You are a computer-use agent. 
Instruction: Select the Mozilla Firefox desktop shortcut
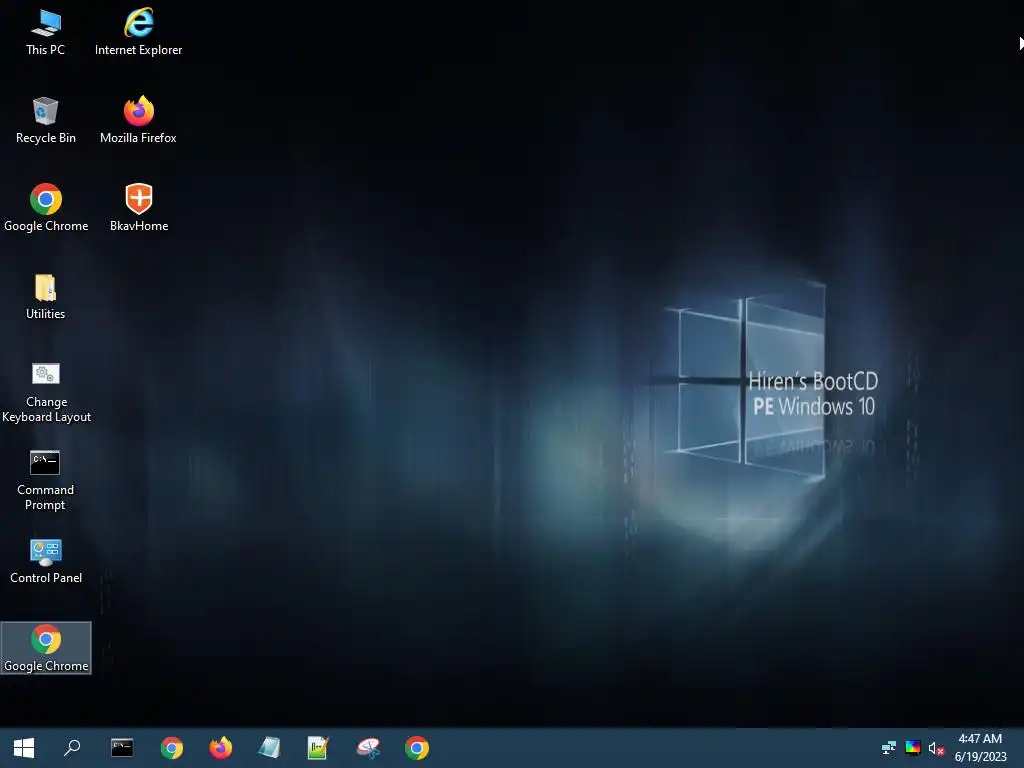138,120
